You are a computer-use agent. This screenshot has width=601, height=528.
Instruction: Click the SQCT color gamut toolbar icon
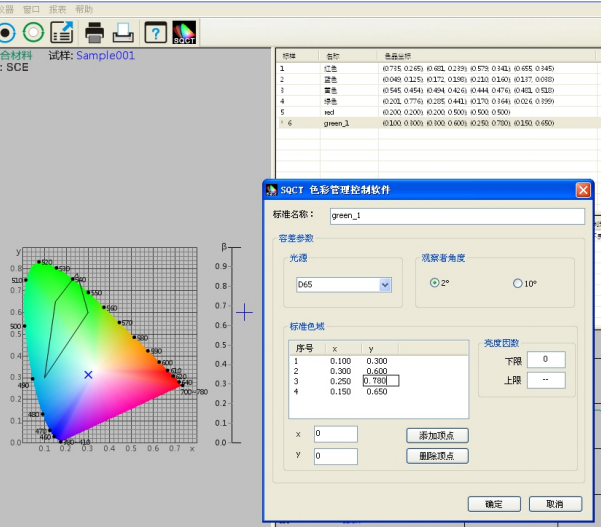pos(184,32)
